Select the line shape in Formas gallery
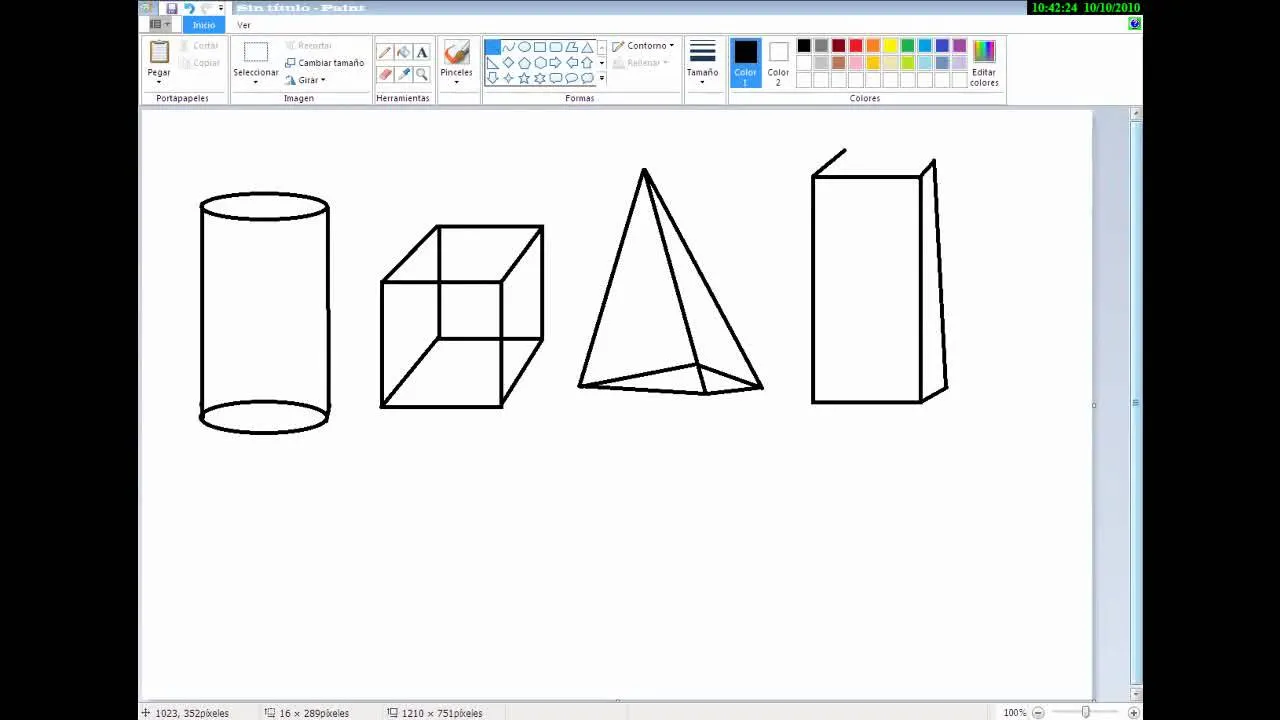The image size is (1280, 720). pos(492,47)
